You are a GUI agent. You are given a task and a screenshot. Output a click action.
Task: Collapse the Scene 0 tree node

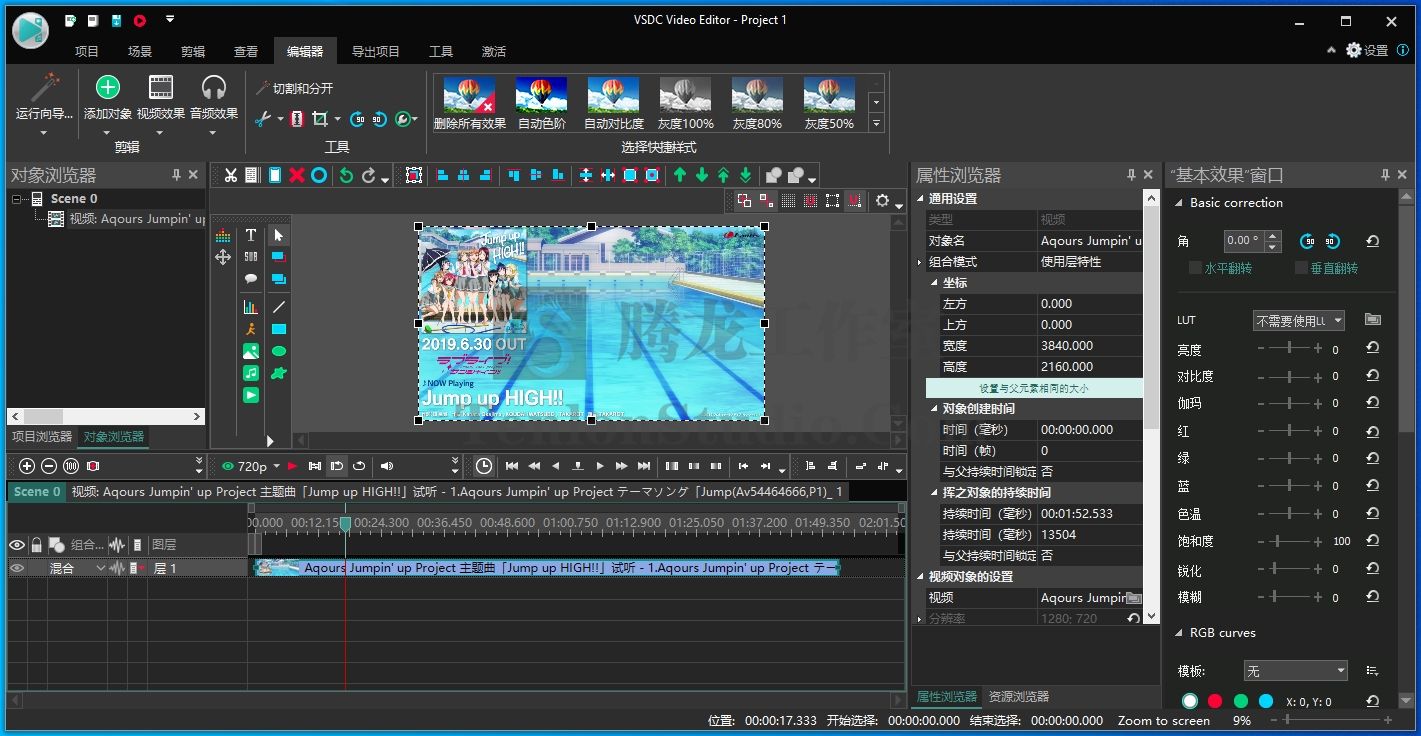[17, 199]
